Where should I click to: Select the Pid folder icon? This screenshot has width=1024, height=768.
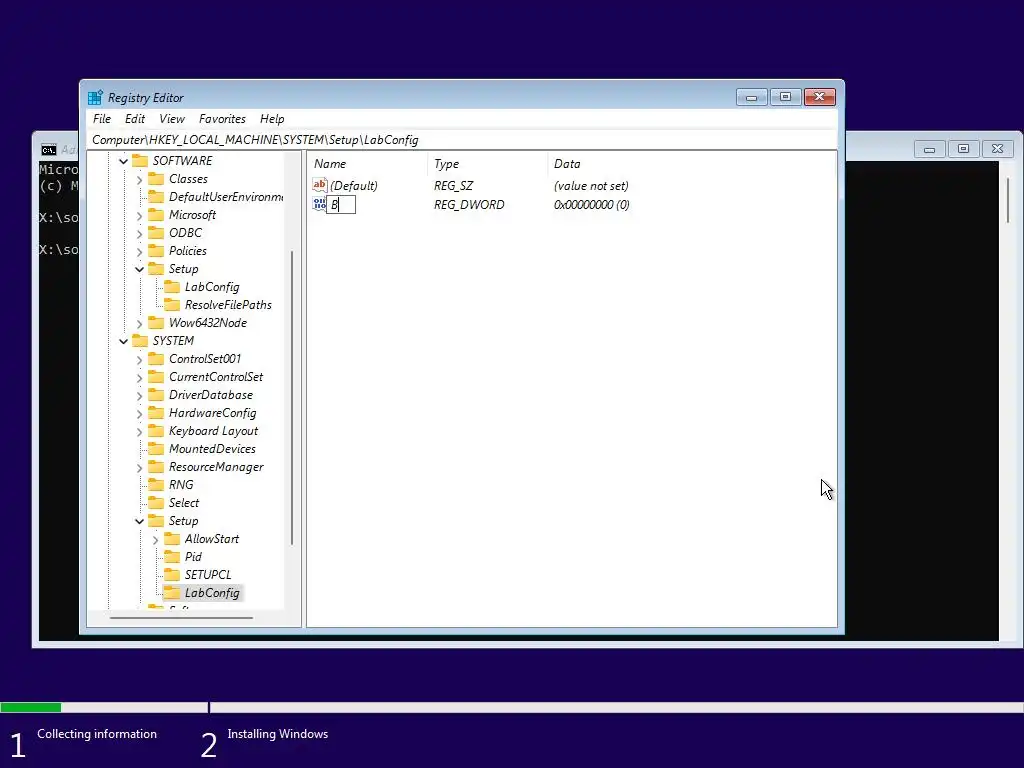tap(172, 556)
